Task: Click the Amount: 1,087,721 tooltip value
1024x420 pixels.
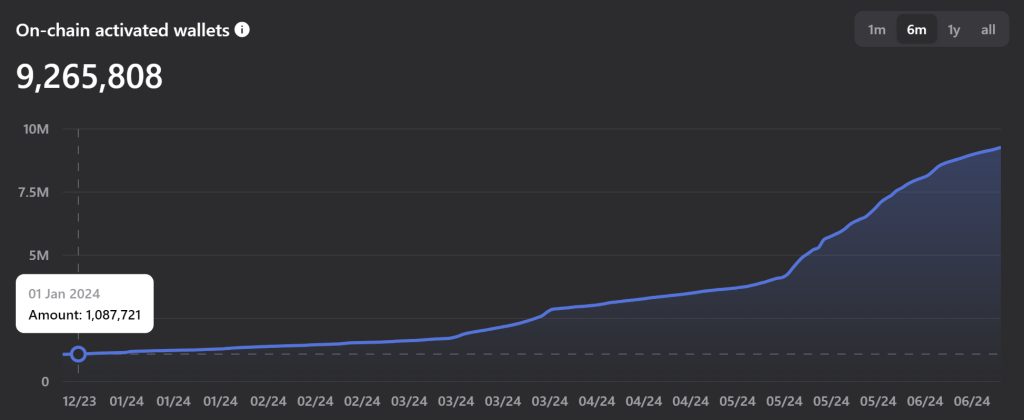Action: (84, 315)
